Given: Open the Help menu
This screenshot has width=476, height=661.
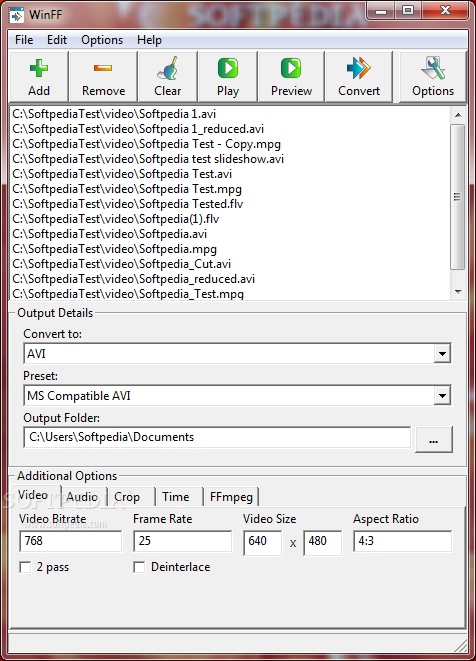Looking at the screenshot, I should [x=149, y=40].
